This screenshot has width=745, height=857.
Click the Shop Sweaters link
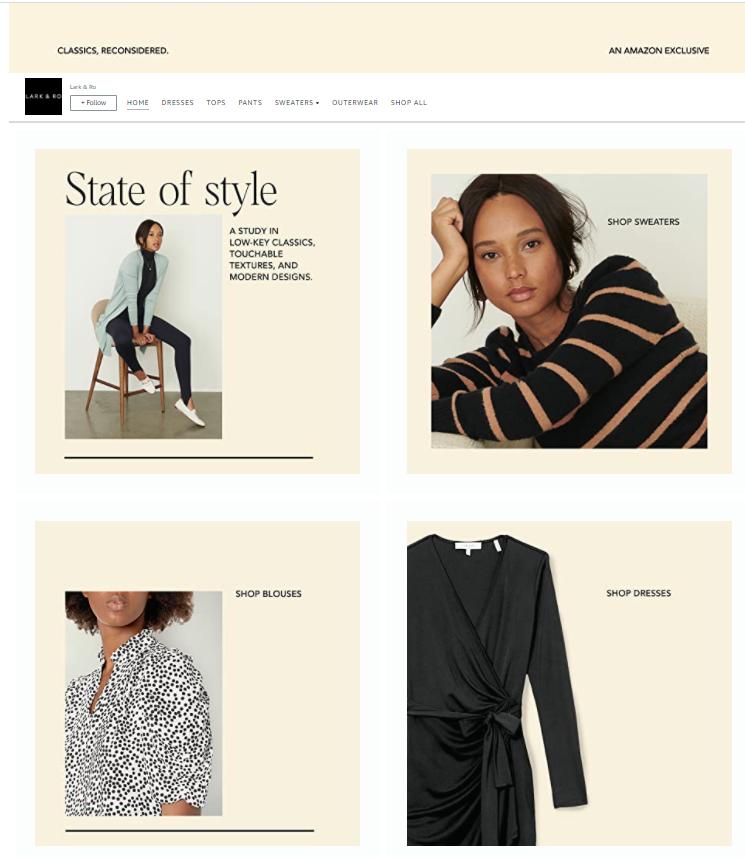coord(643,222)
